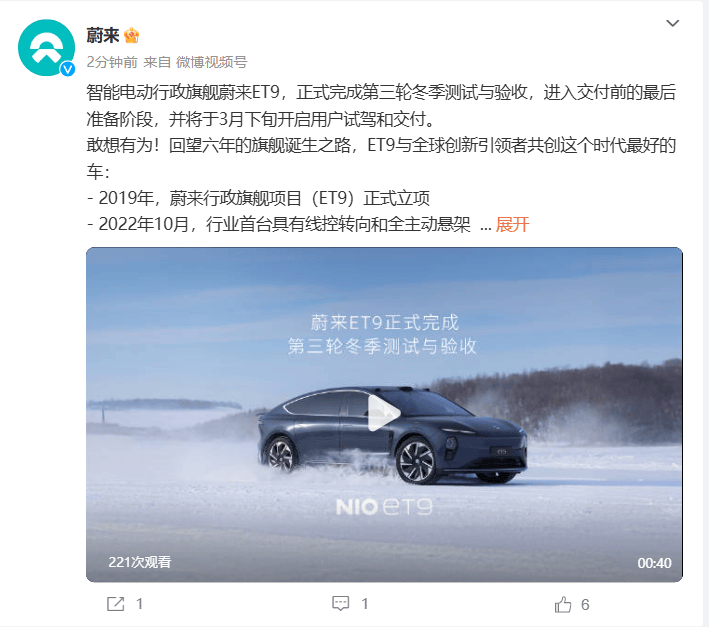Click the car in the video thumbnail

tap(392, 435)
